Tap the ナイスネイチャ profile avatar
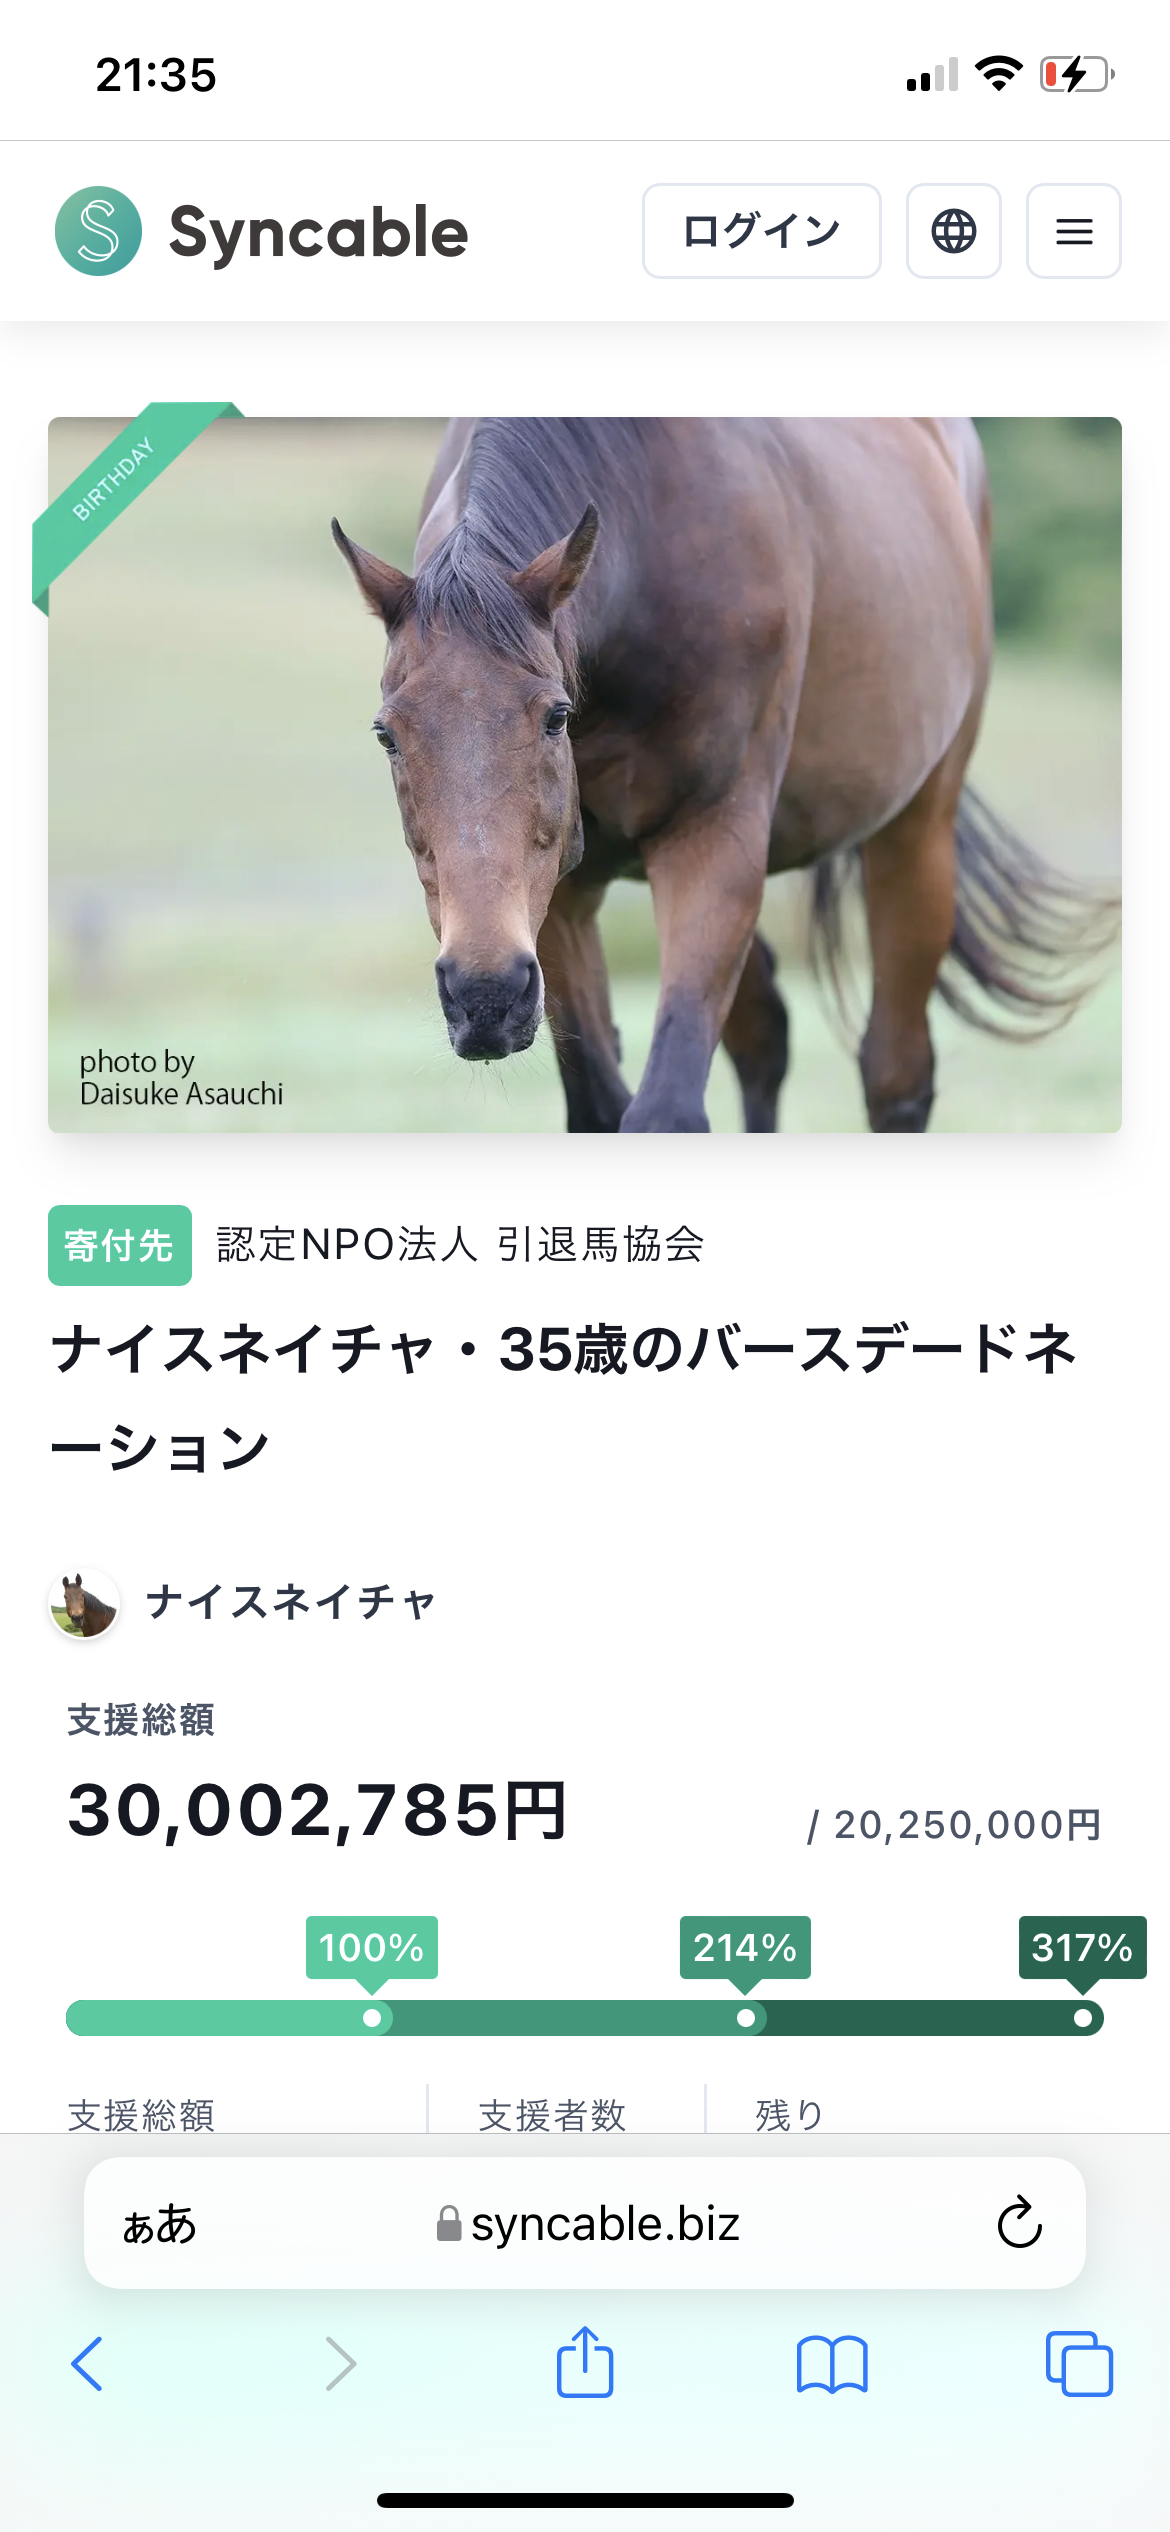Screen dimensions: 1170x2532 coord(85,1603)
